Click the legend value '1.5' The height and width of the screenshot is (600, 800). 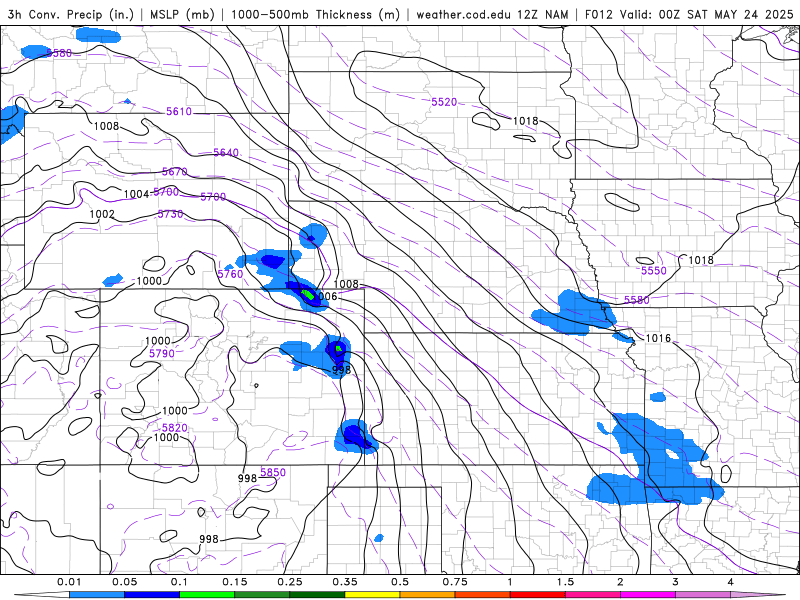tap(565, 582)
